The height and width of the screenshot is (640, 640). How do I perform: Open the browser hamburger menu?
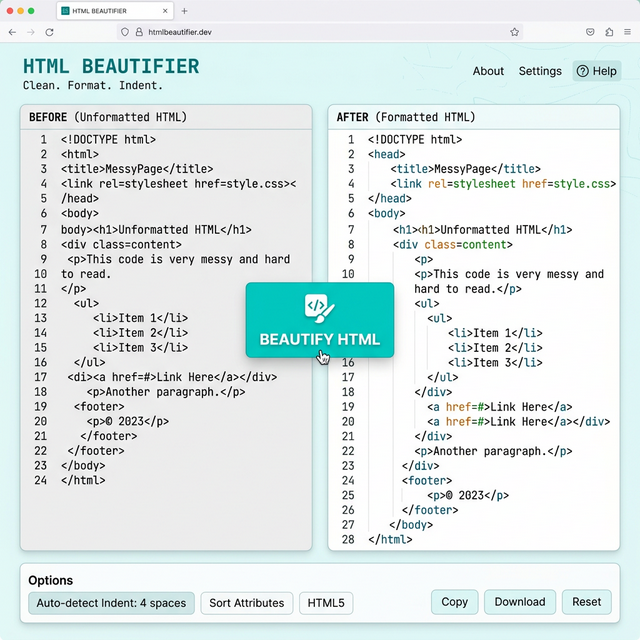click(x=628, y=32)
